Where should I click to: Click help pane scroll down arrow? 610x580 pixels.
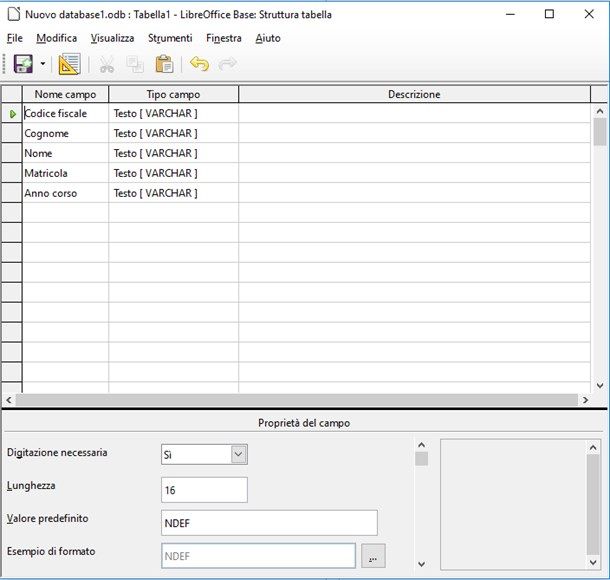593,562
